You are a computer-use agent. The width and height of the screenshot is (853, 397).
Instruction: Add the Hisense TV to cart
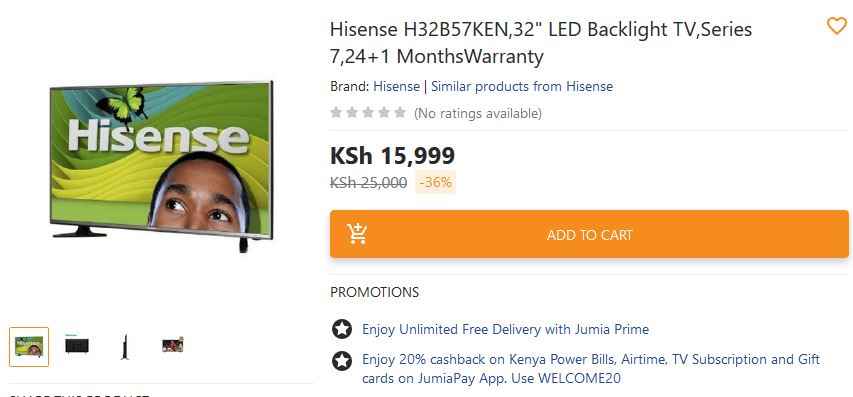[589, 234]
